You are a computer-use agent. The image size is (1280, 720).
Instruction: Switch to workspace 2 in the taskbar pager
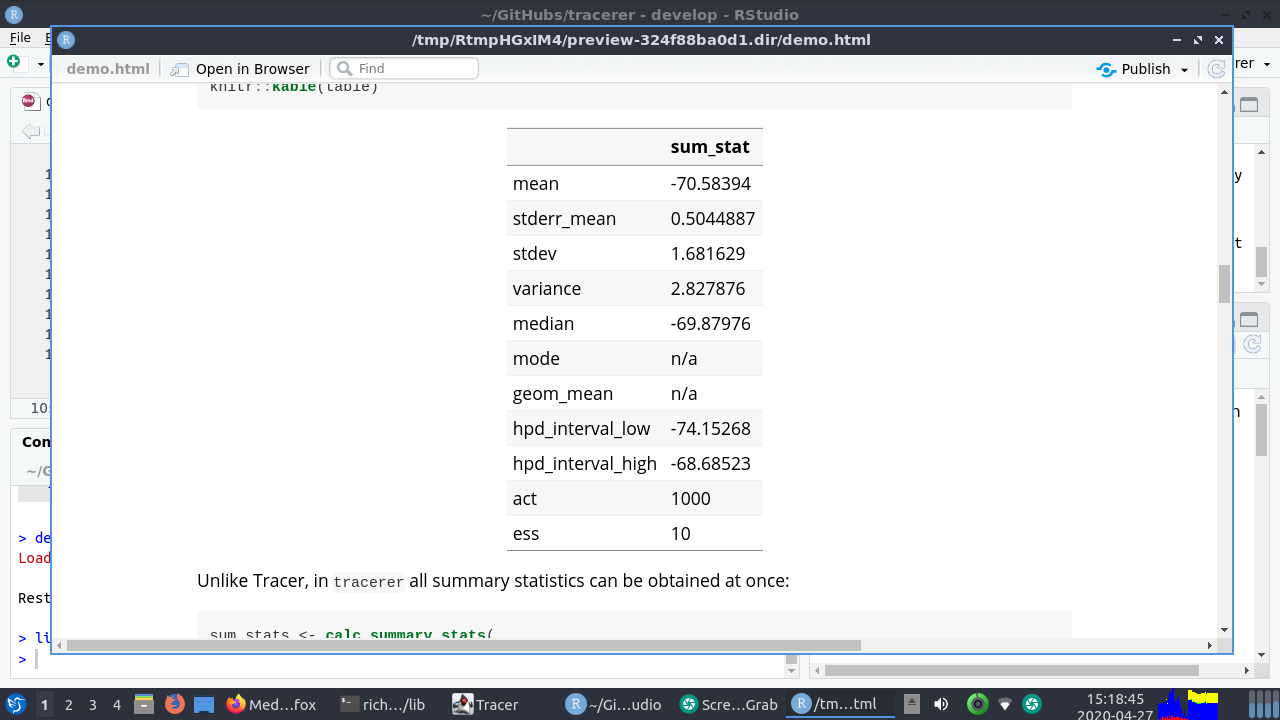[67, 704]
